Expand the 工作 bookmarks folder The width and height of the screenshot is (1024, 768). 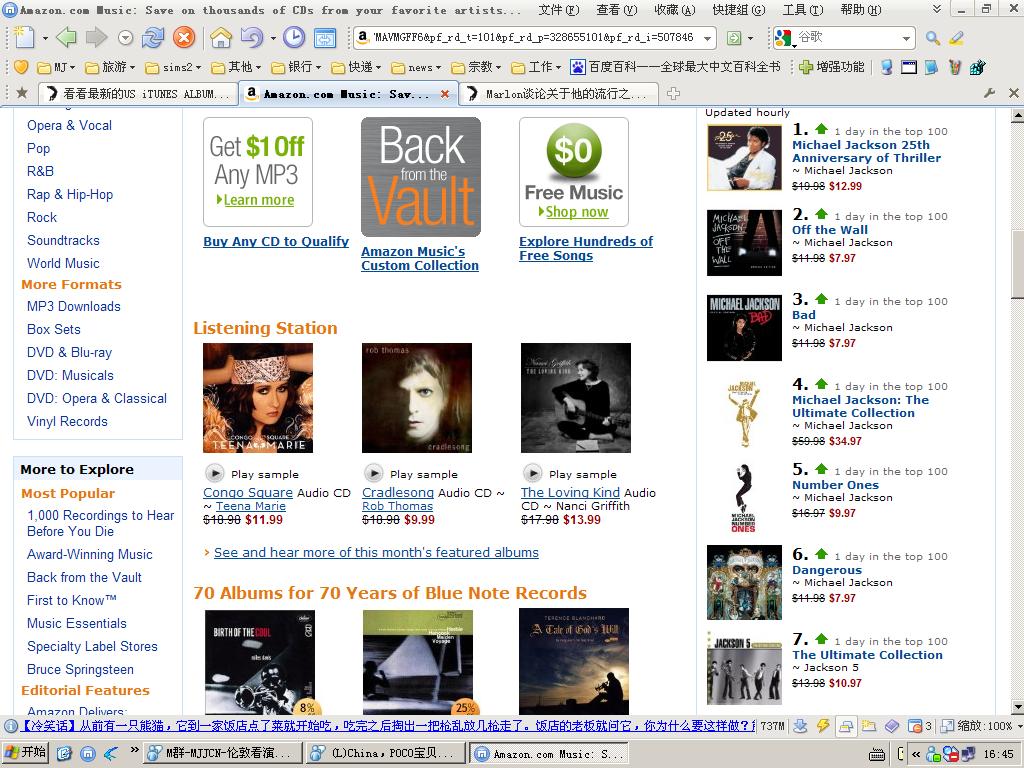click(x=536, y=67)
